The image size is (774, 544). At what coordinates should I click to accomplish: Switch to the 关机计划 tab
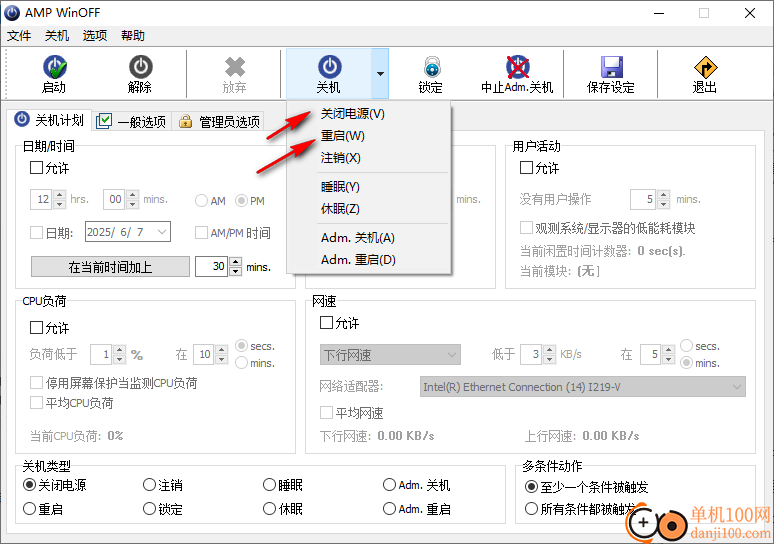(50, 120)
